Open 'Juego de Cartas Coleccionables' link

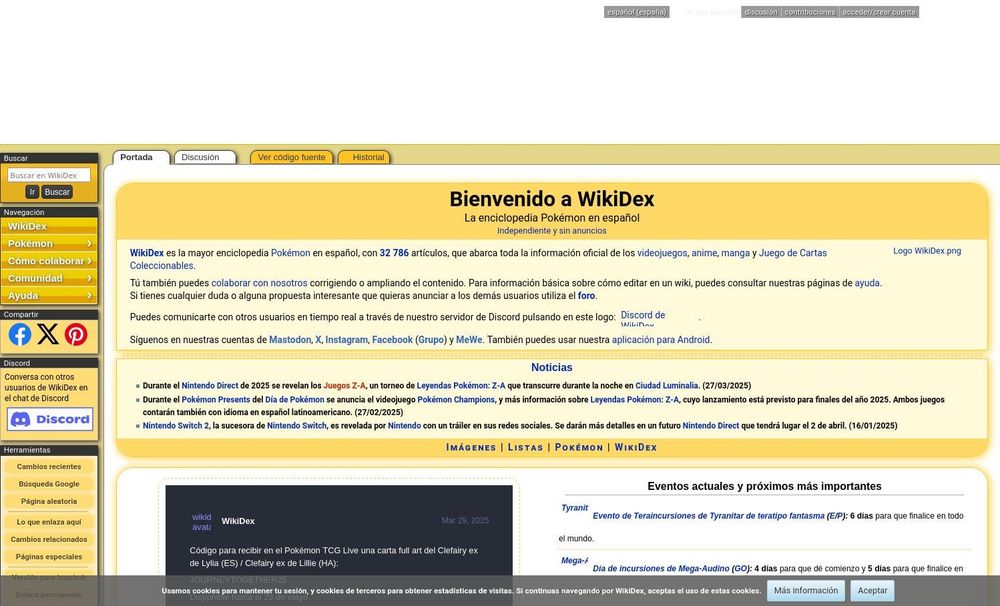(793, 253)
